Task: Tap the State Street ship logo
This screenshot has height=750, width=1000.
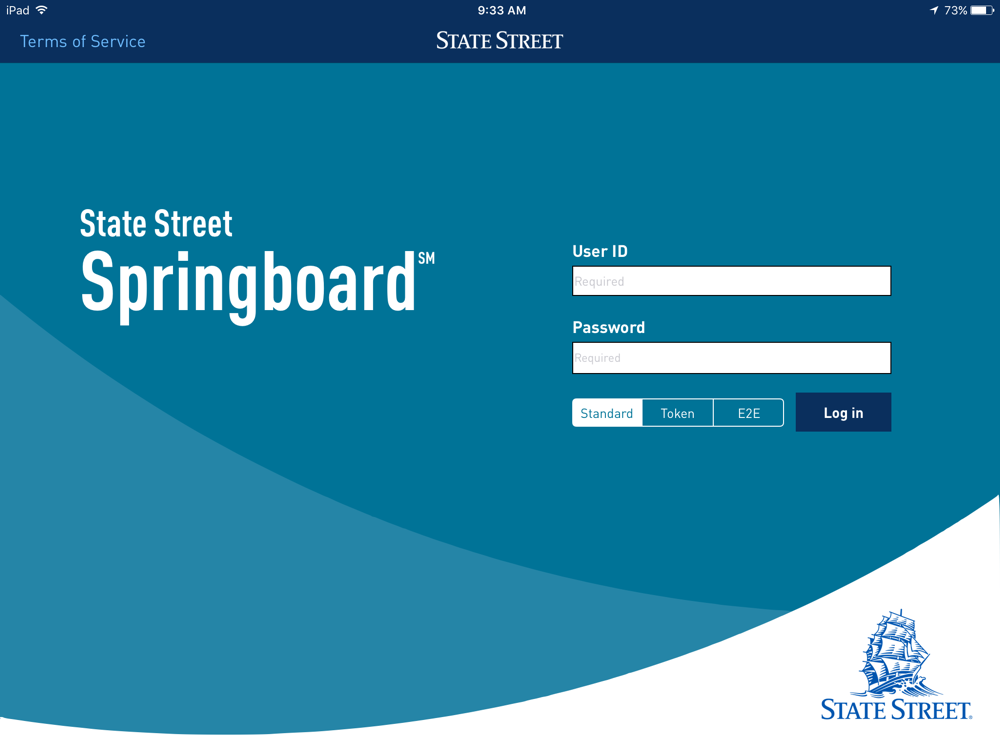Action: (x=897, y=664)
